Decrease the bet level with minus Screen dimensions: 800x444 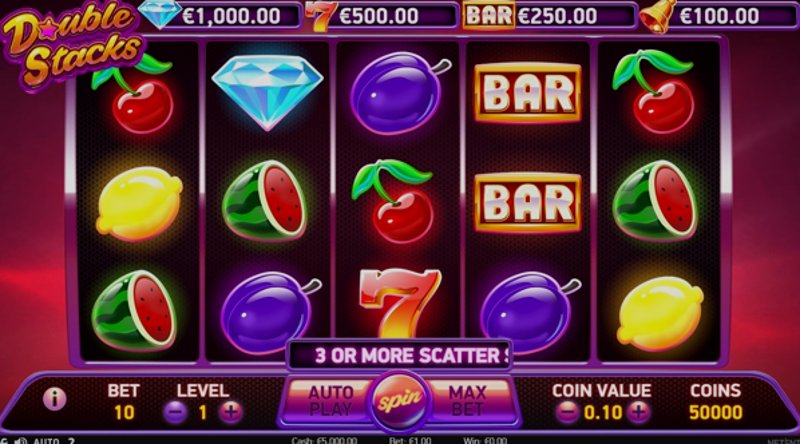[x=175, y=411]
